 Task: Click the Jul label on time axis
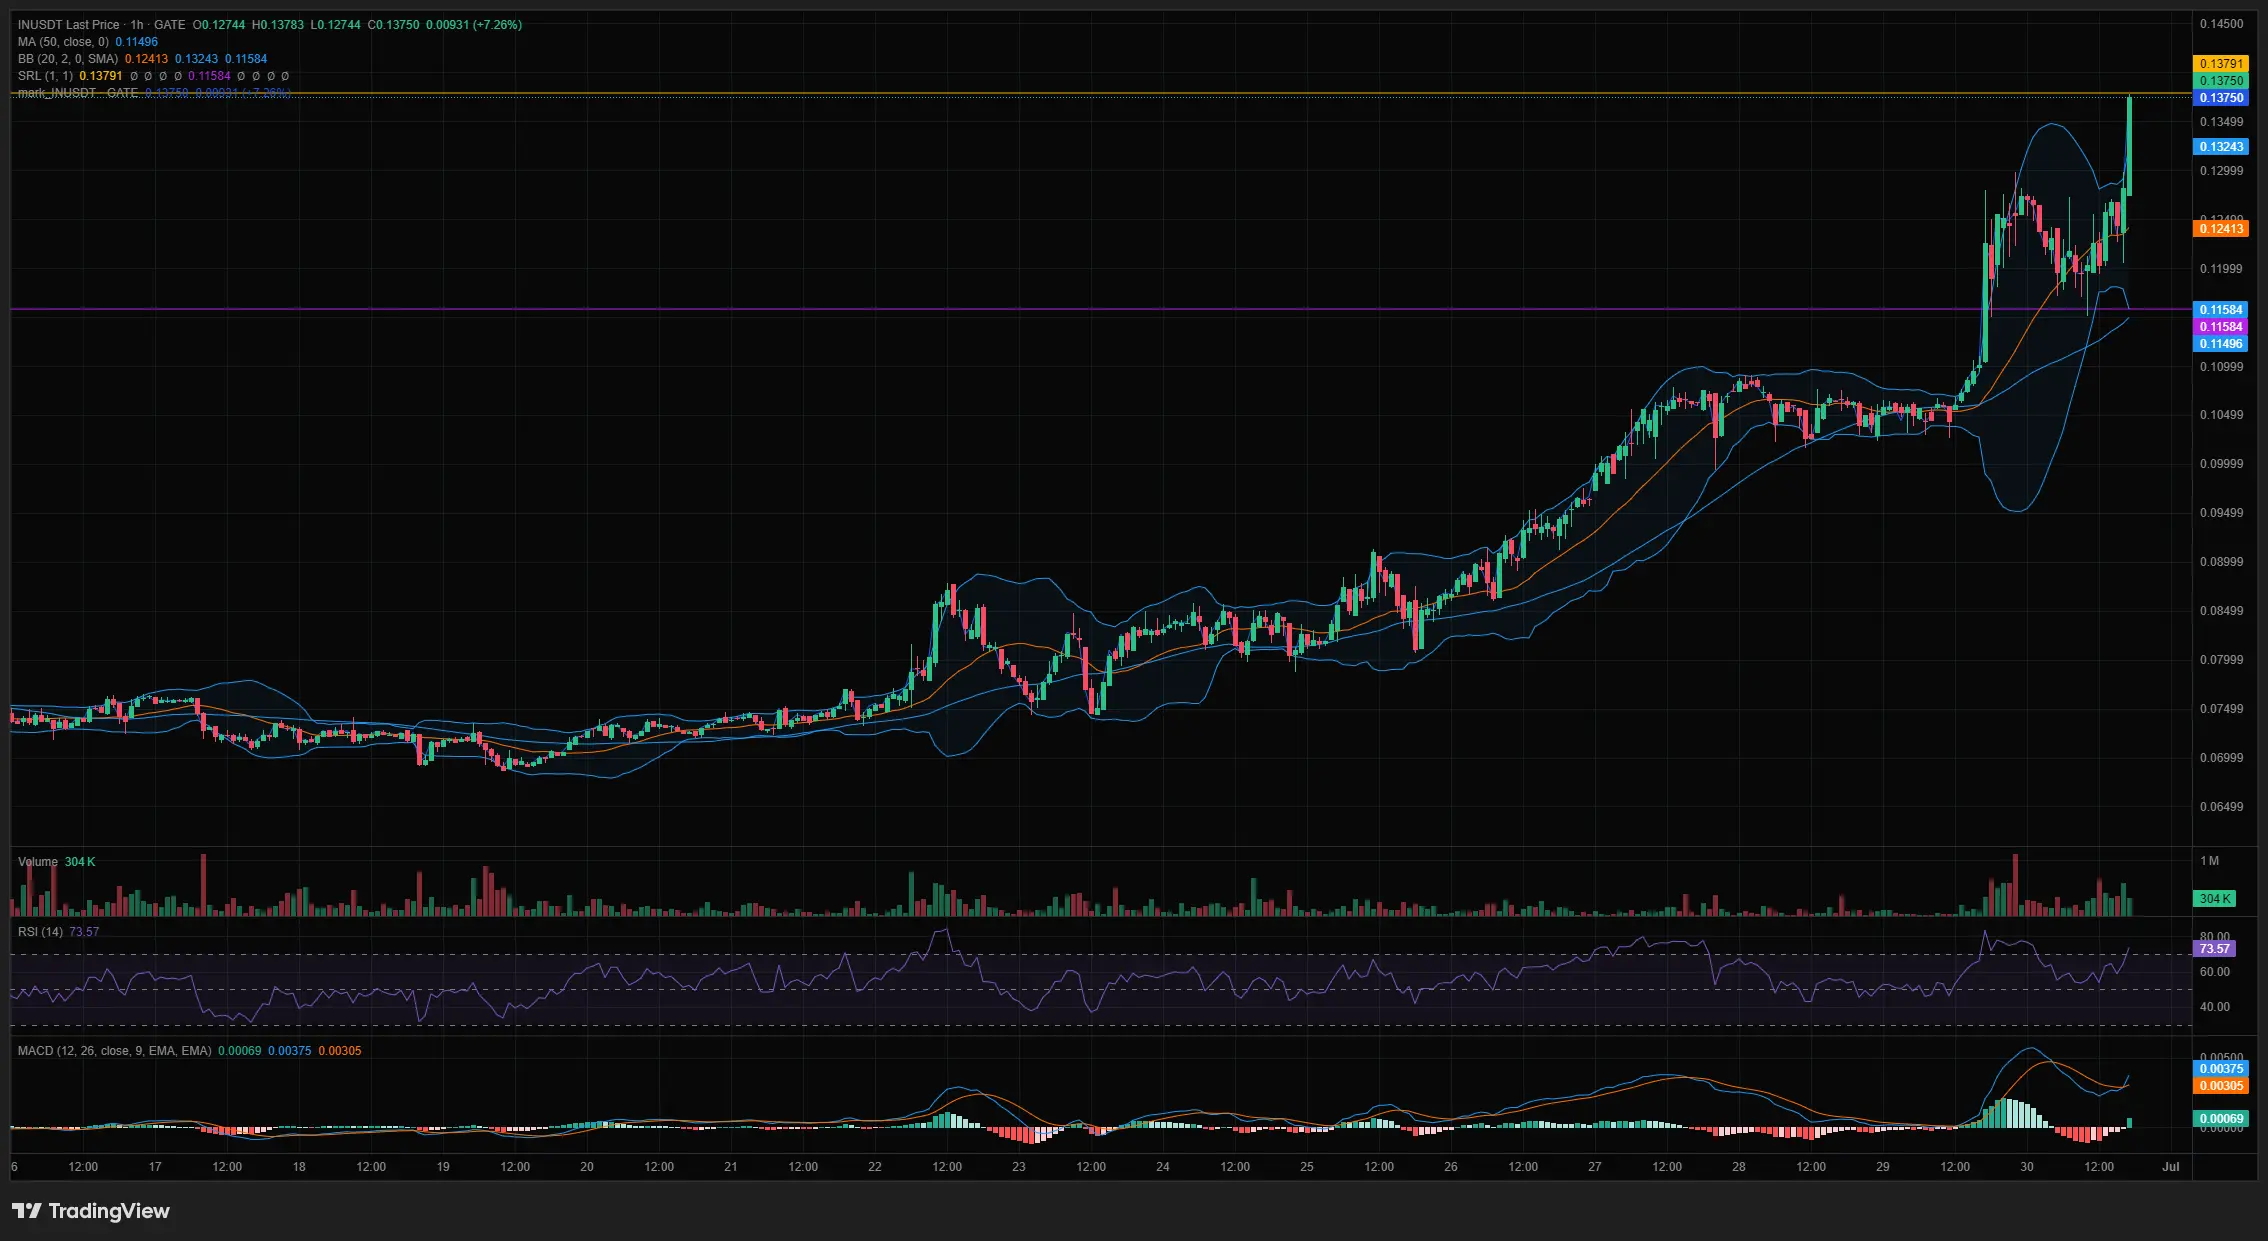pyautogui.click(x=2171, y=1167)
